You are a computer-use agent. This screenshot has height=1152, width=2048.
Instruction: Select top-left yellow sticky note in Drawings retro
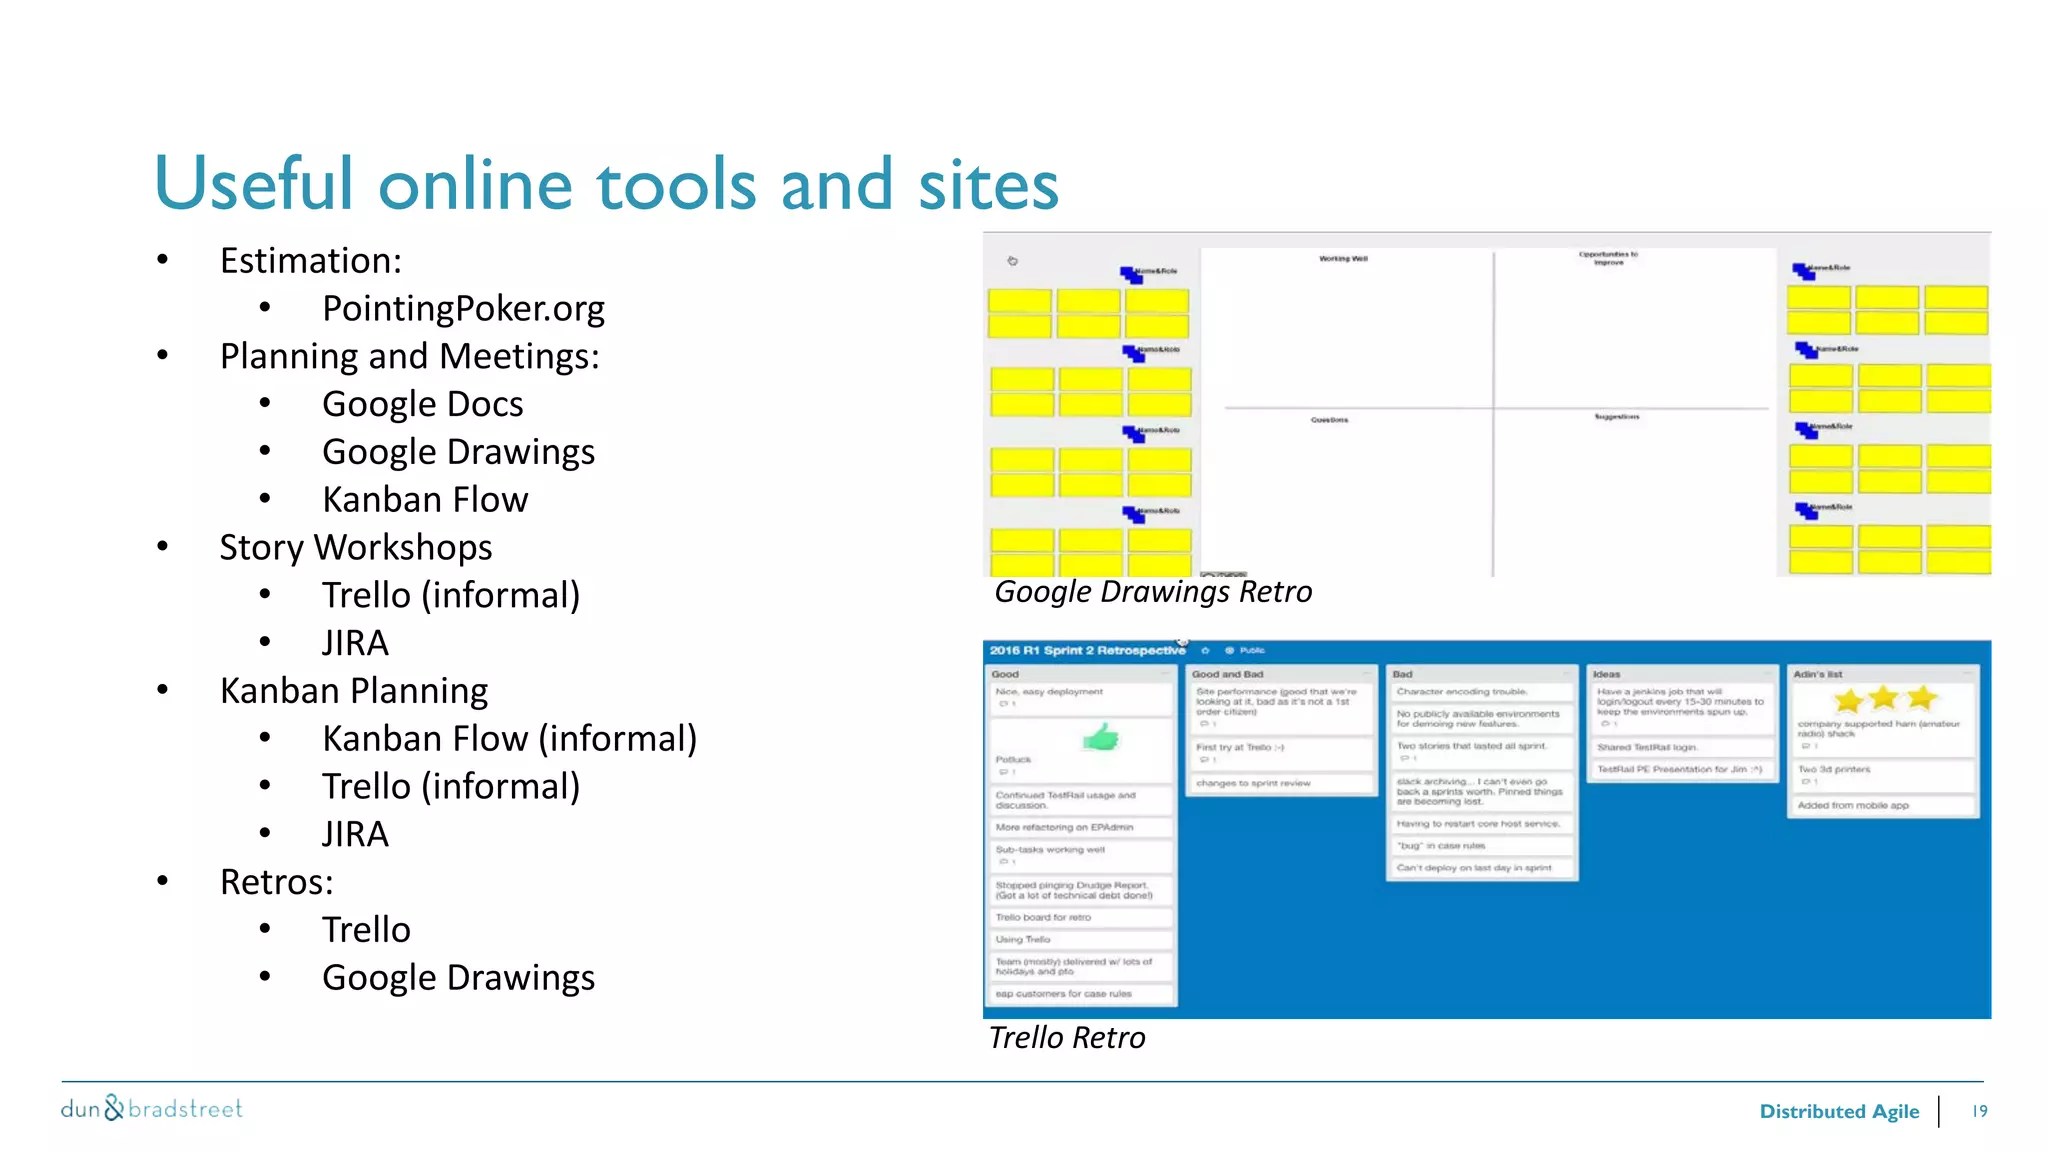pos(1019,300)
